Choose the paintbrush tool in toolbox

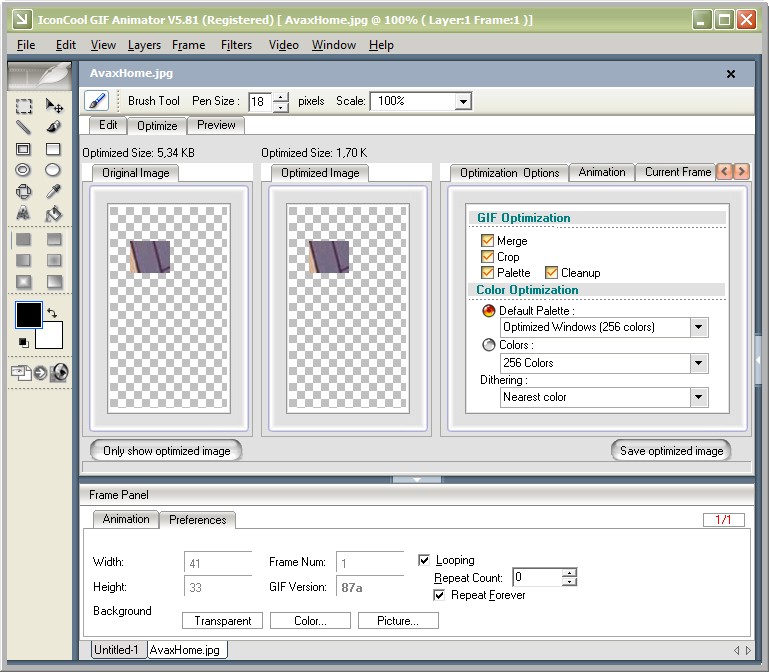point(53,127)
